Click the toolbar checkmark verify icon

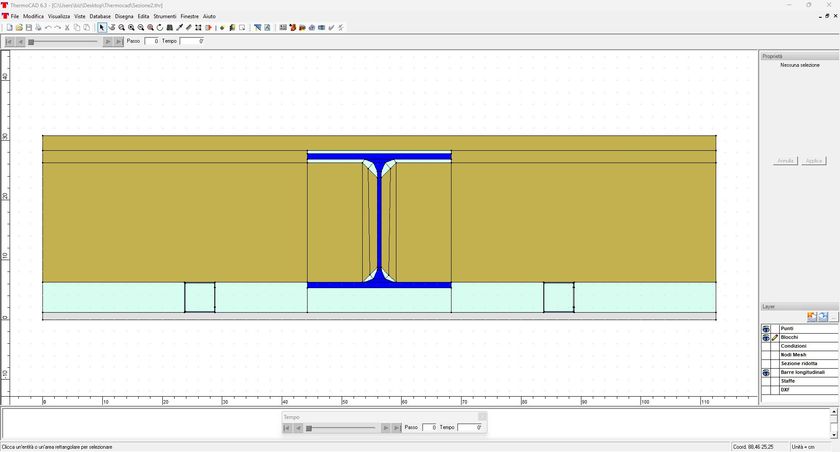click(x=332, y=27)
